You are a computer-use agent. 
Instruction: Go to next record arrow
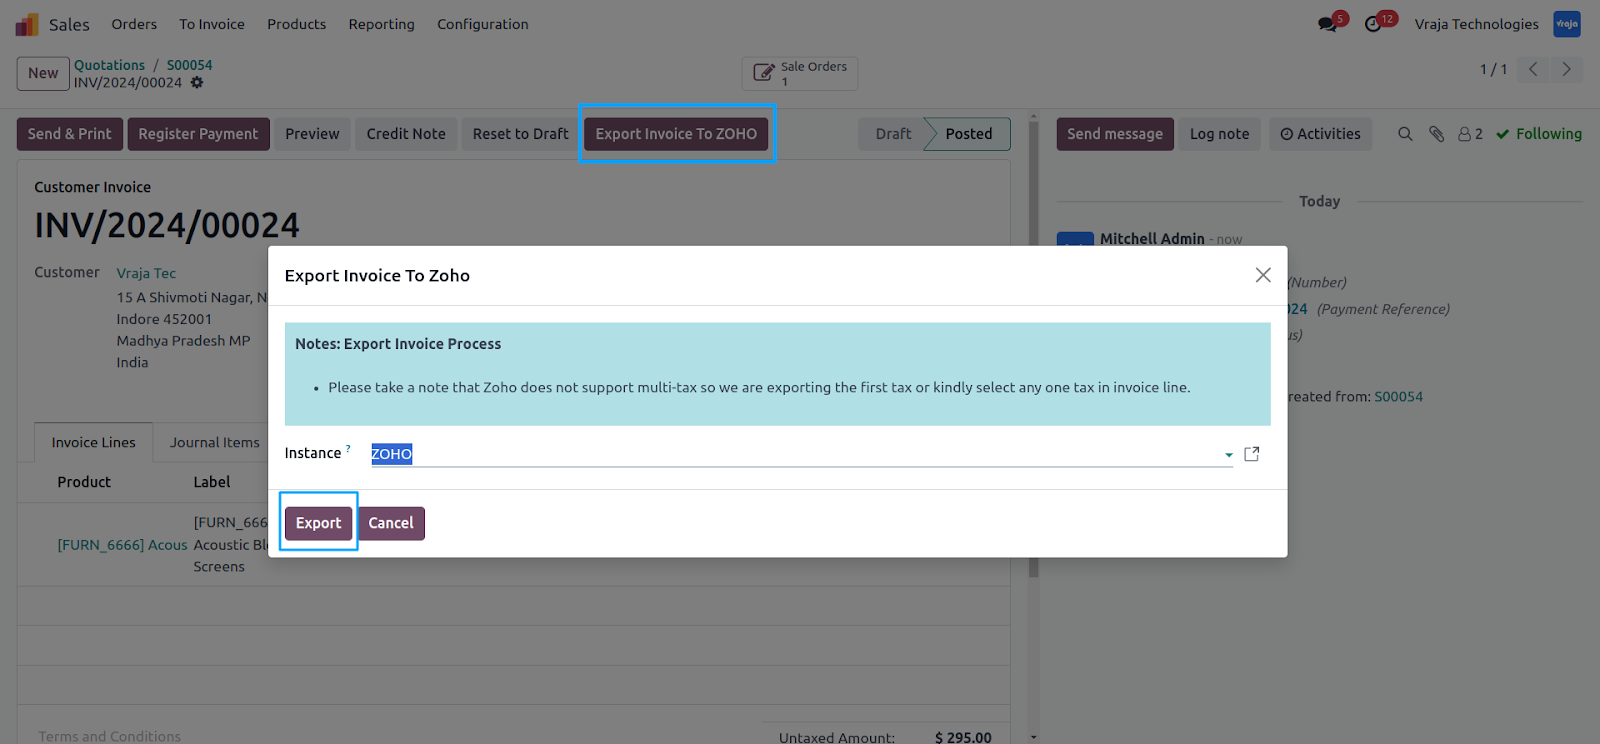1566,69
